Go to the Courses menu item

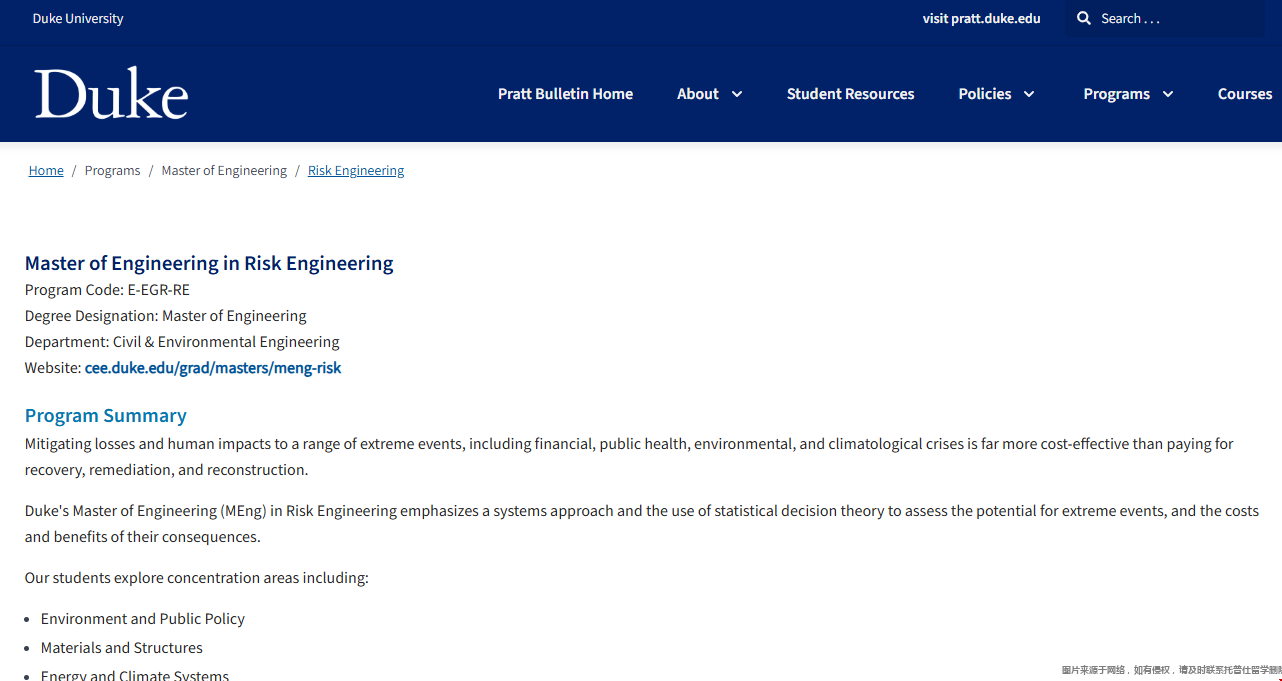1244,94
